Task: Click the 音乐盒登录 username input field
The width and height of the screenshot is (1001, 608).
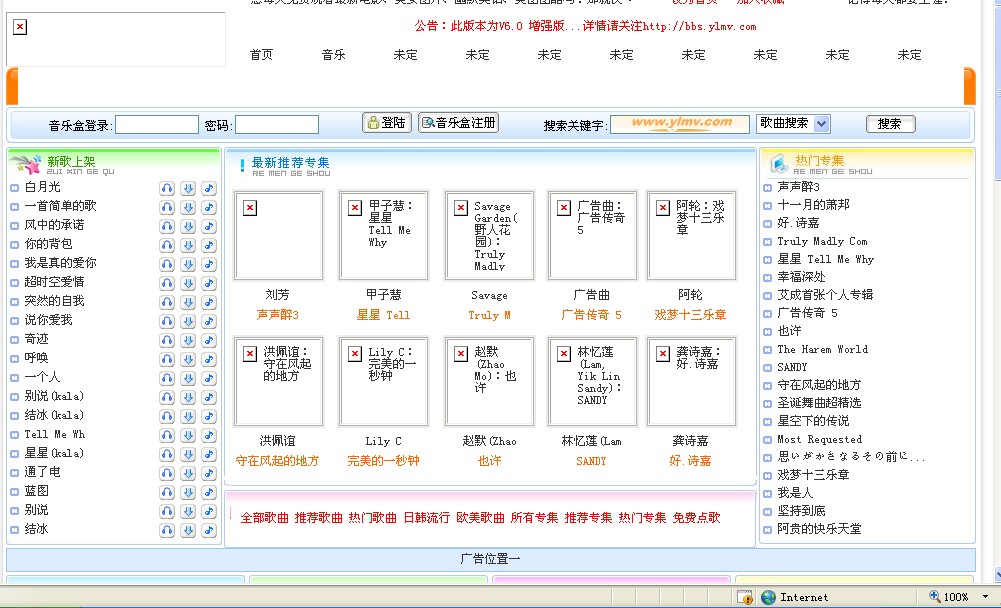Action: pos(156,125)
